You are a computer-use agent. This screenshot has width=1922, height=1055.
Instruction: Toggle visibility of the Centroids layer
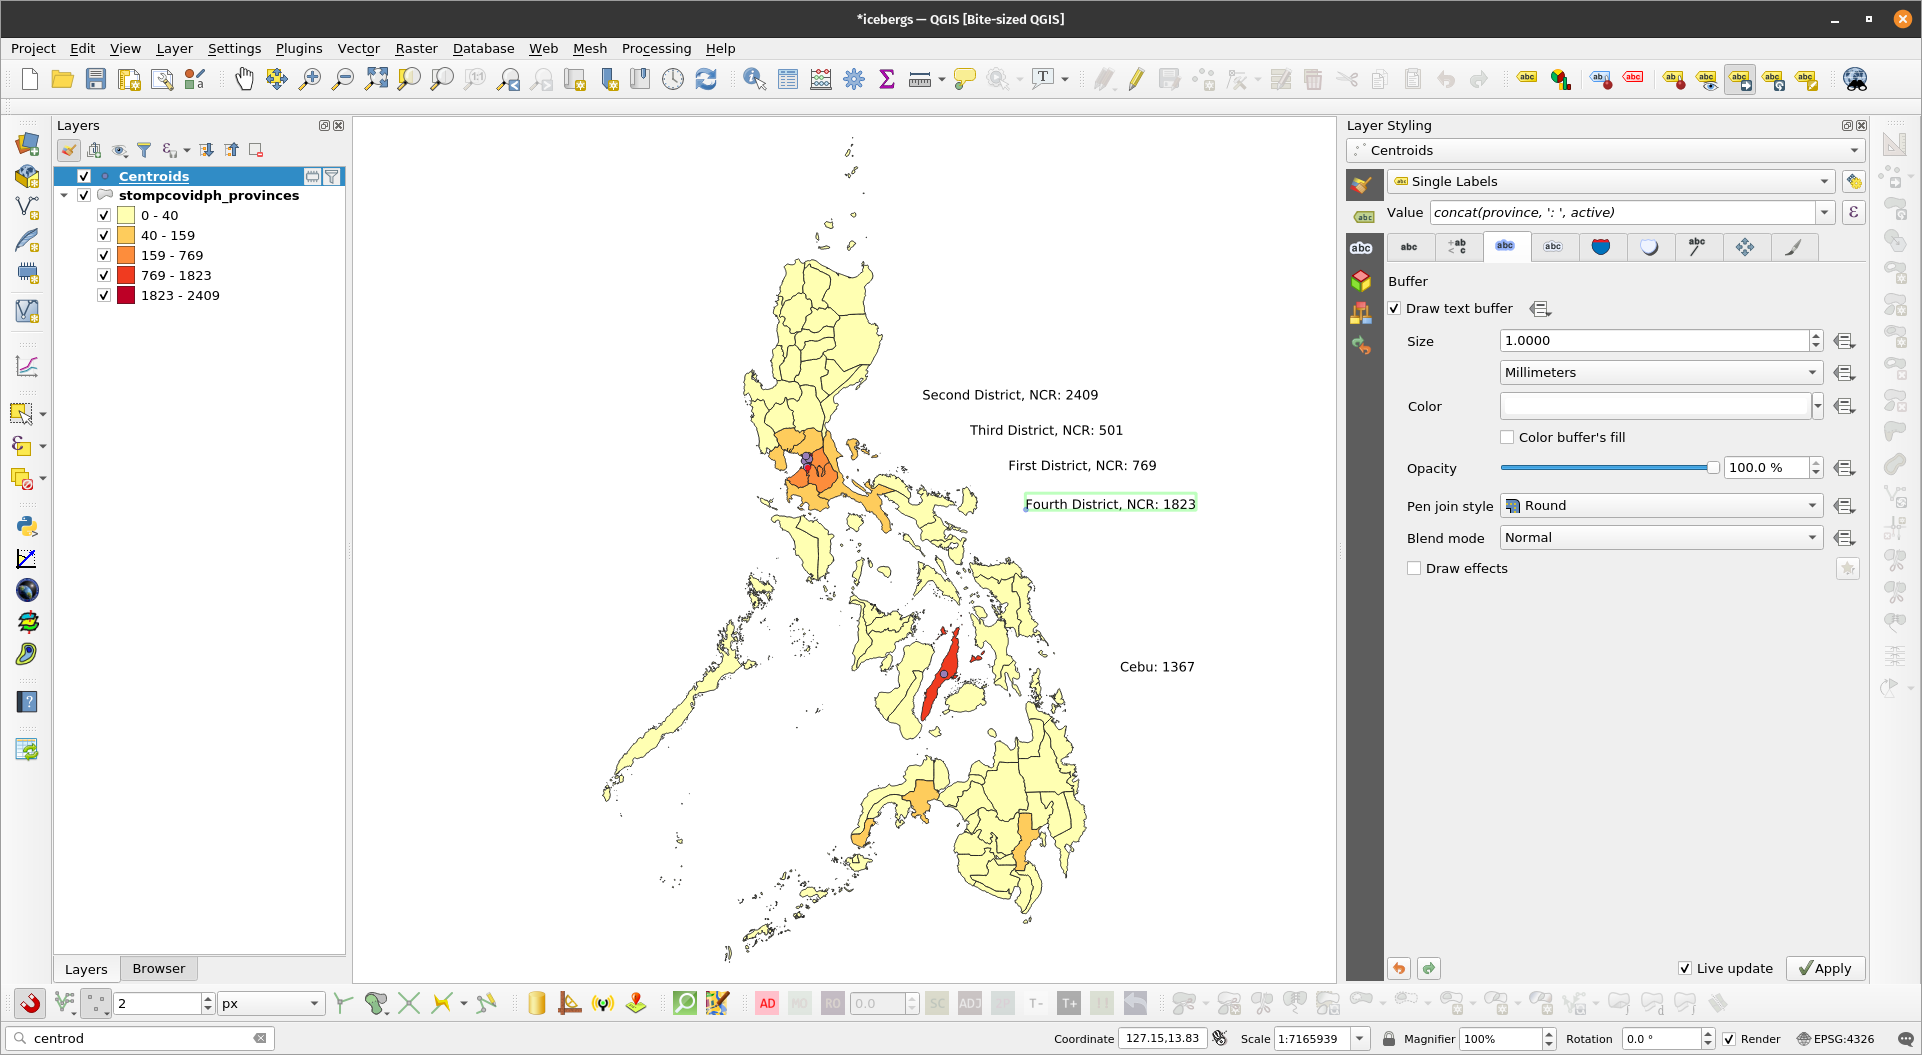click(84, 176)
